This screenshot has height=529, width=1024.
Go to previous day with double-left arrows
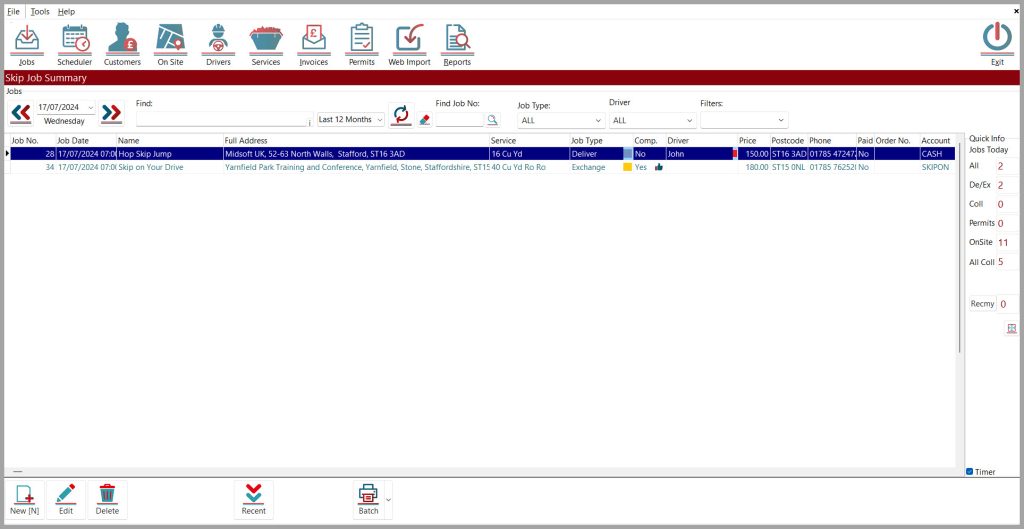[21, 114]
